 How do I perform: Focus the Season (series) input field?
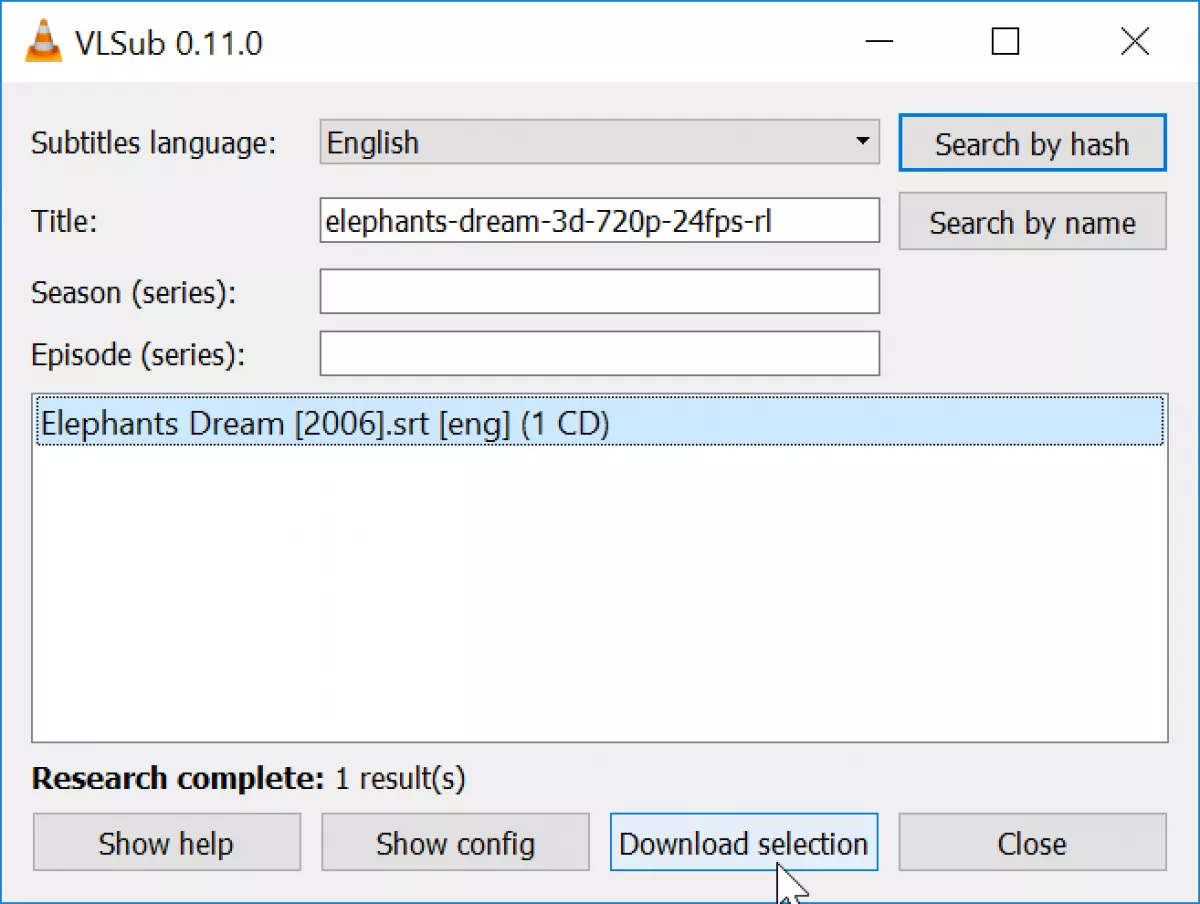pos(600,291)
